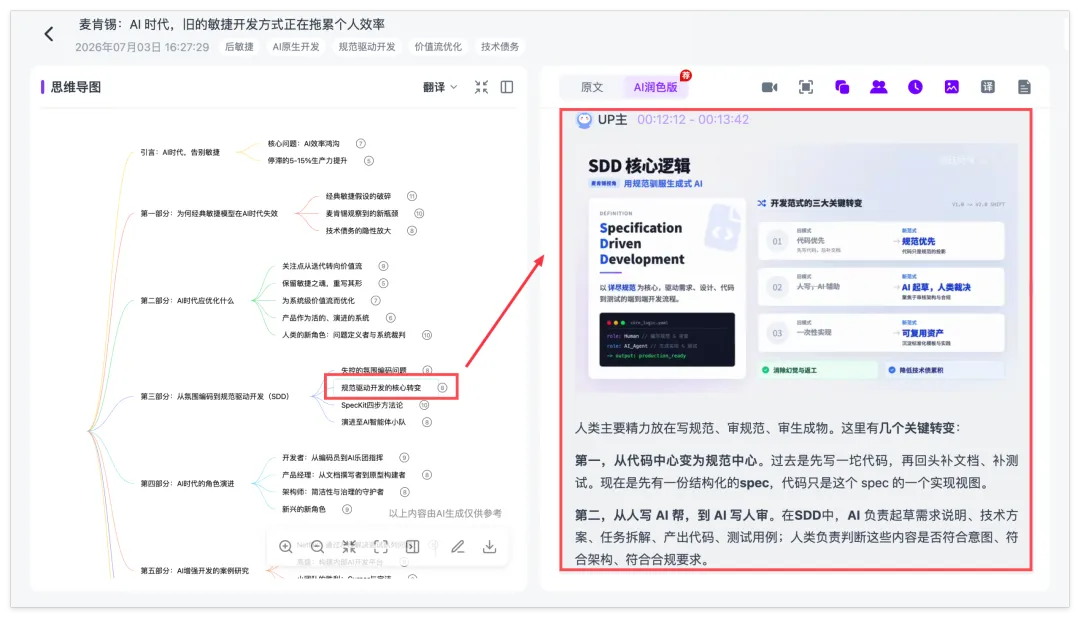
Task: Expand the count badge beside 保留敏捷之魂，重写其形
Action: 383,283
